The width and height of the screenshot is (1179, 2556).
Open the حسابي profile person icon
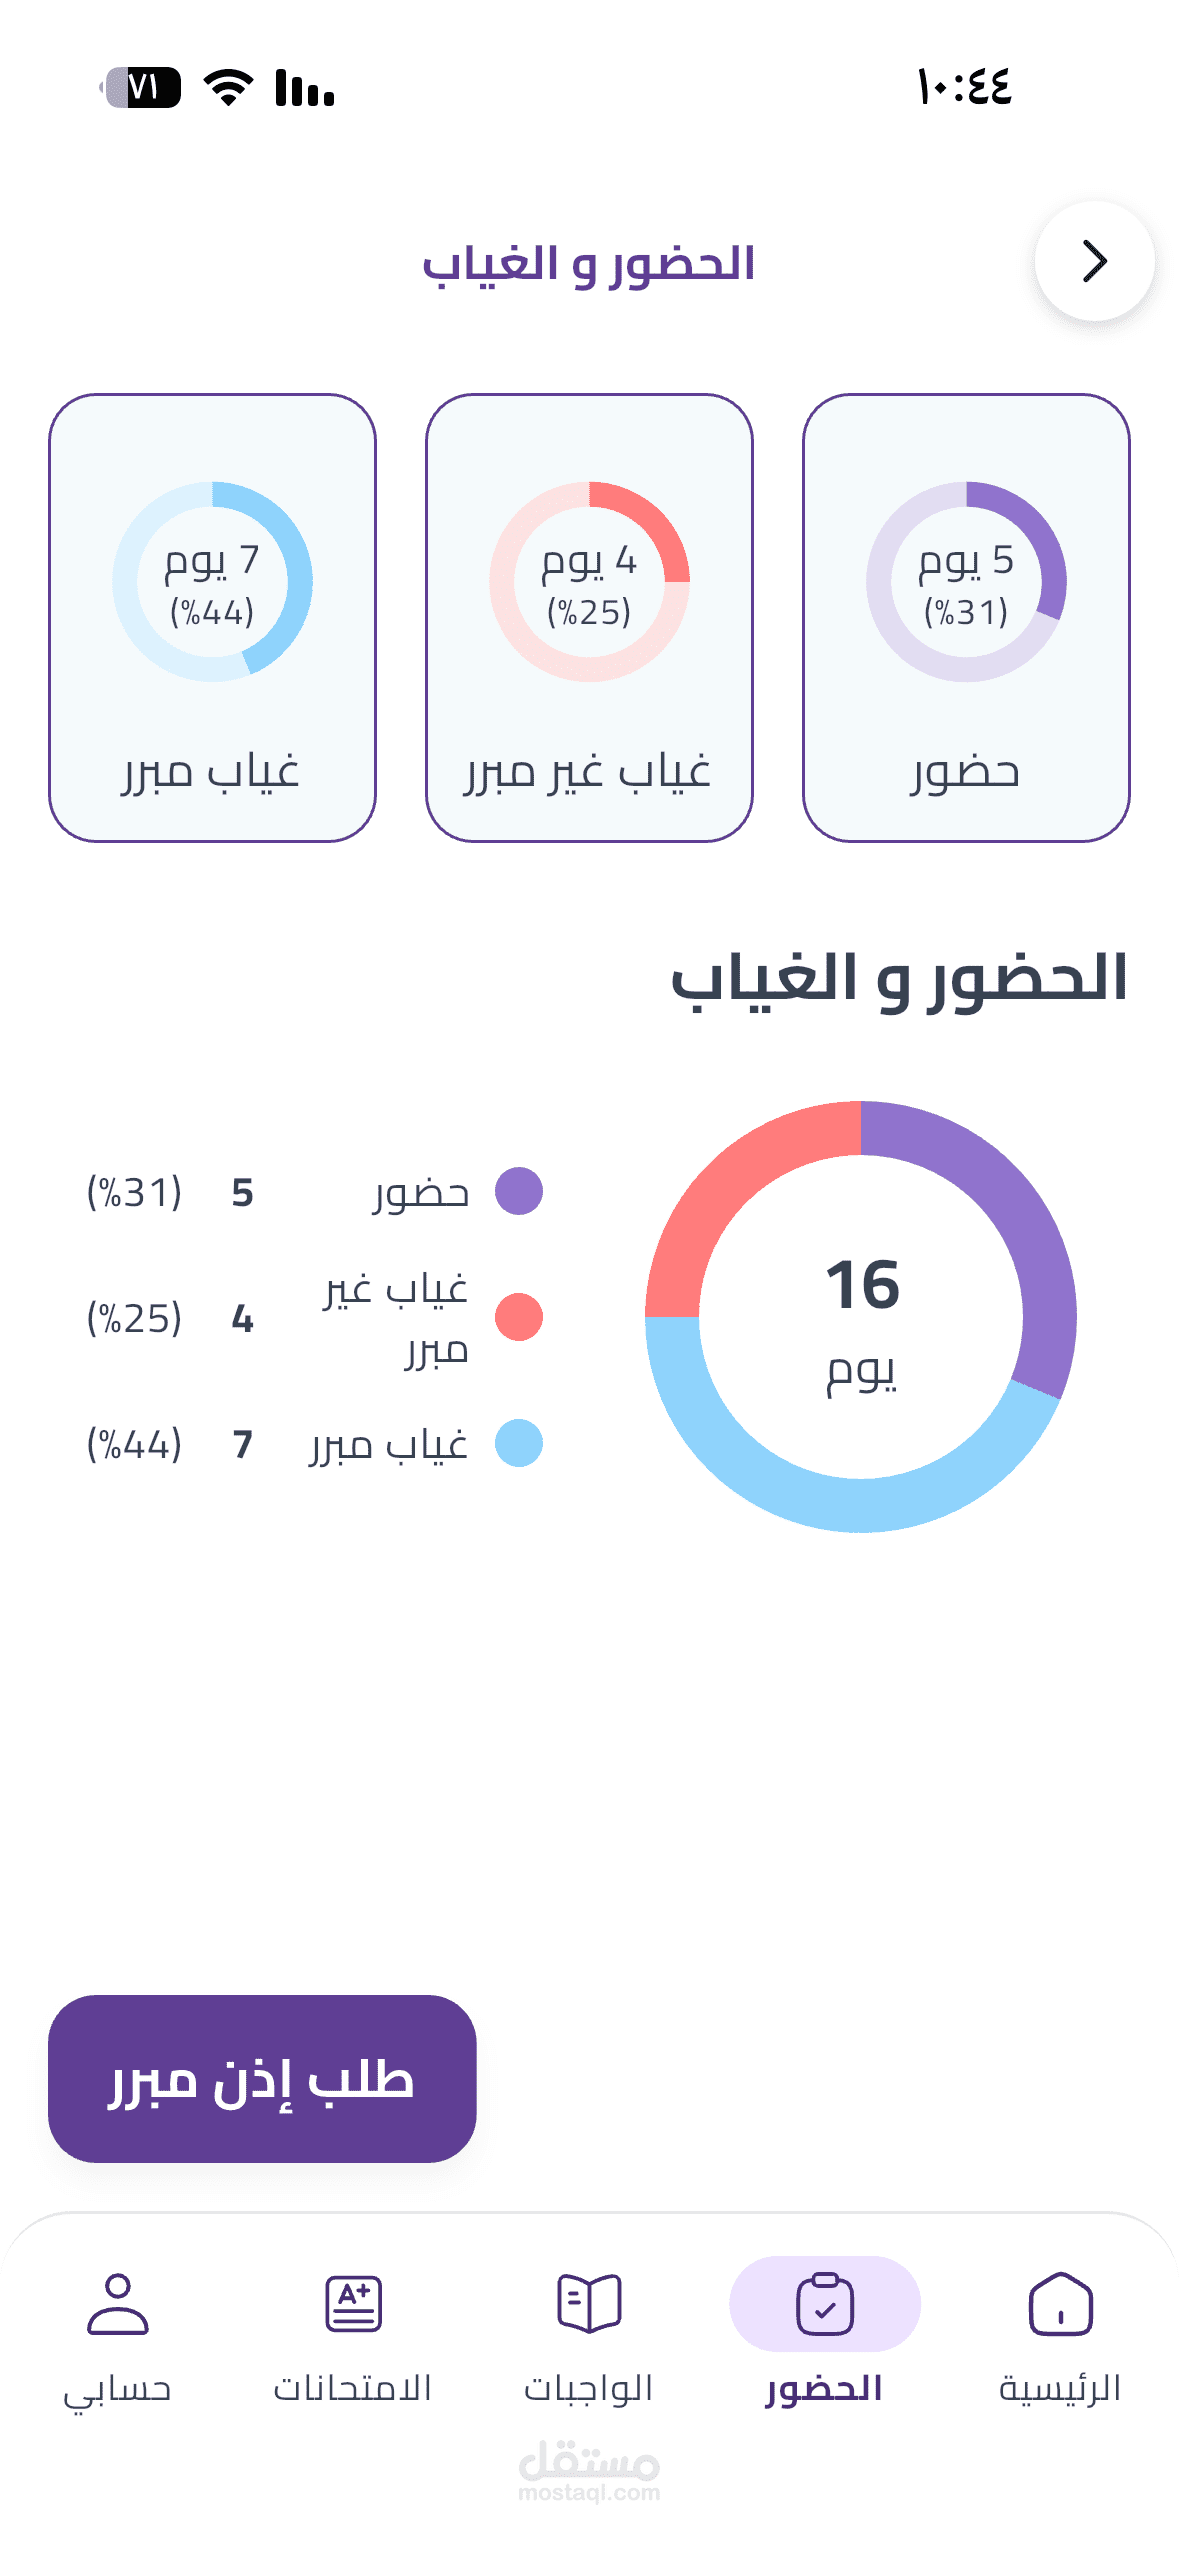(x=118, y=2303)
